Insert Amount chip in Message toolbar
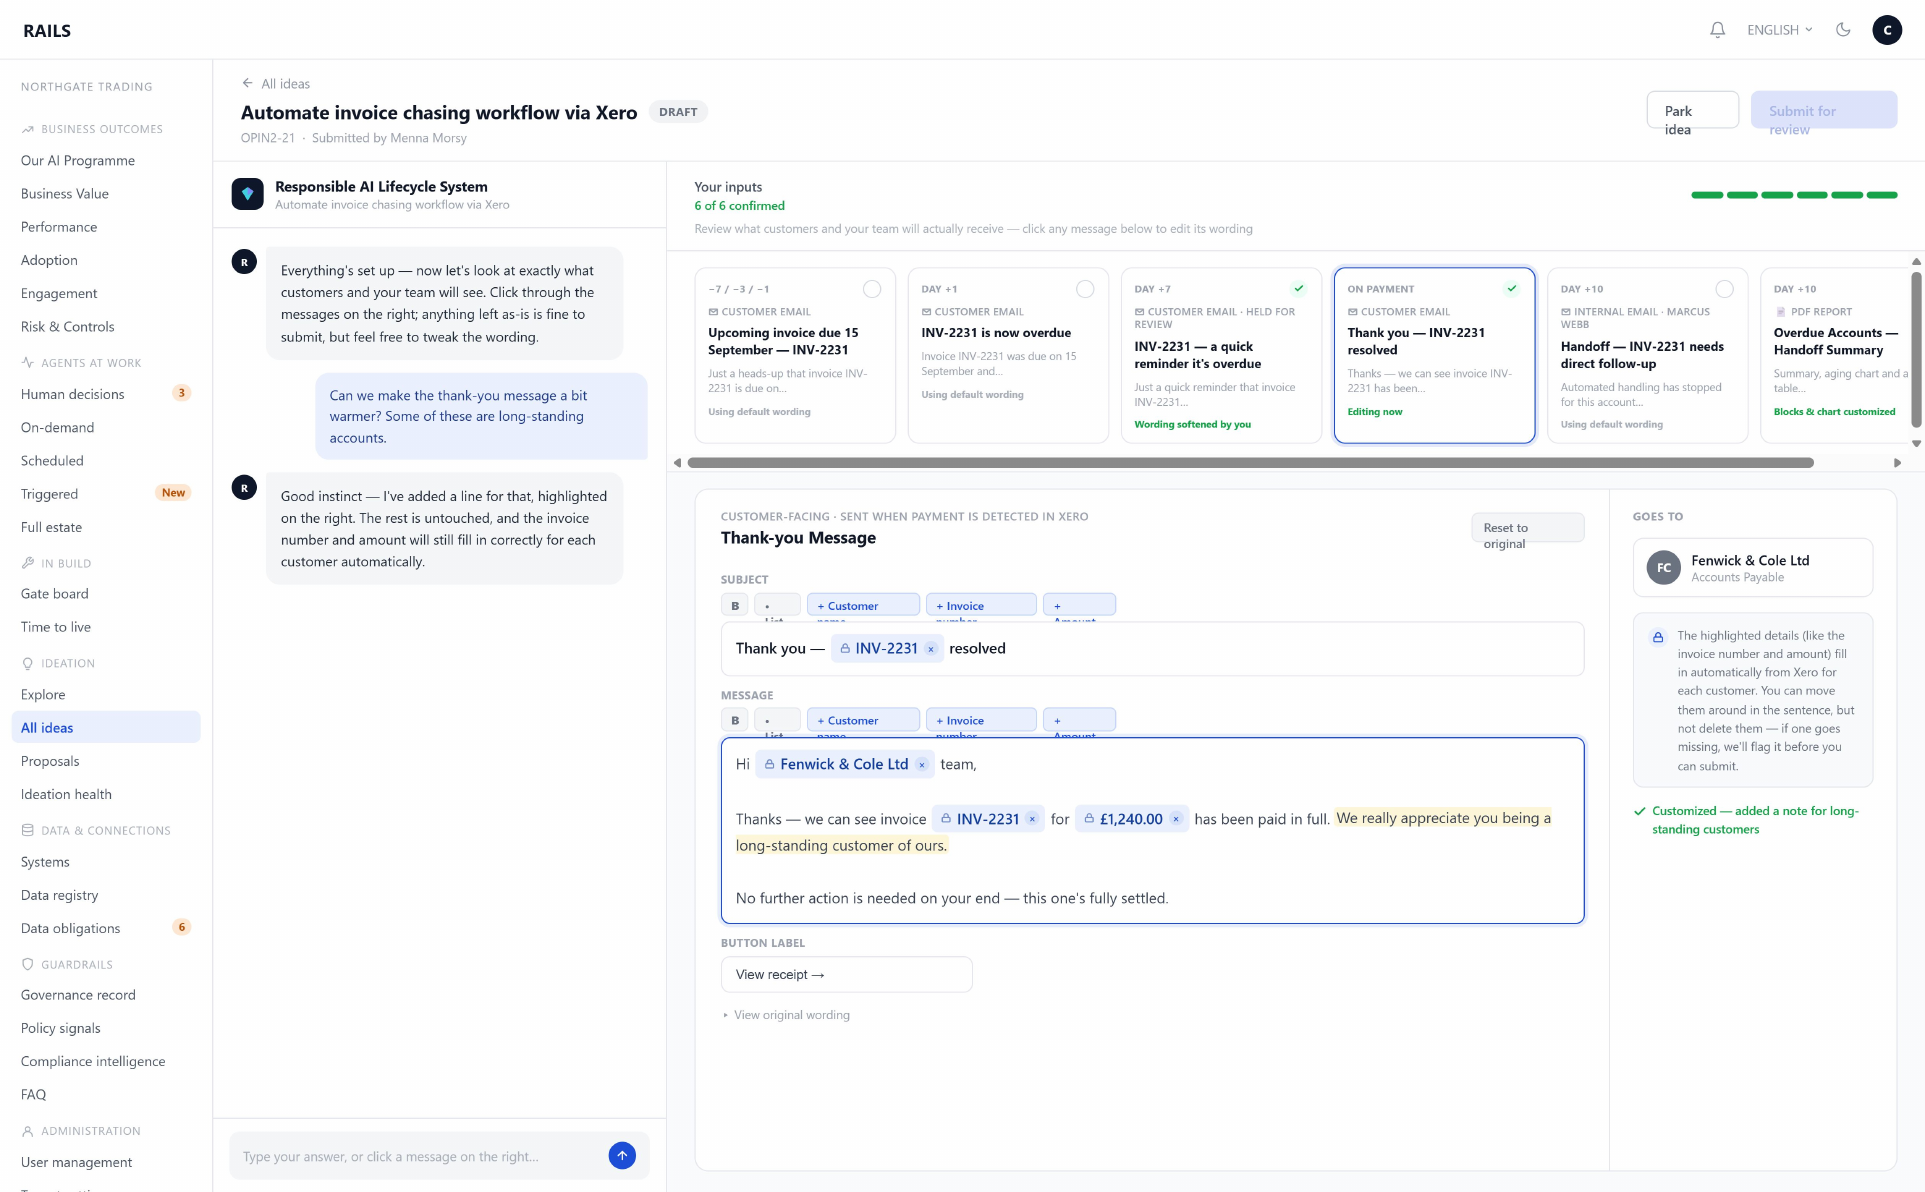Image resolution: width=1925 pixels, height=1192 pixels. click(1079, 720)
